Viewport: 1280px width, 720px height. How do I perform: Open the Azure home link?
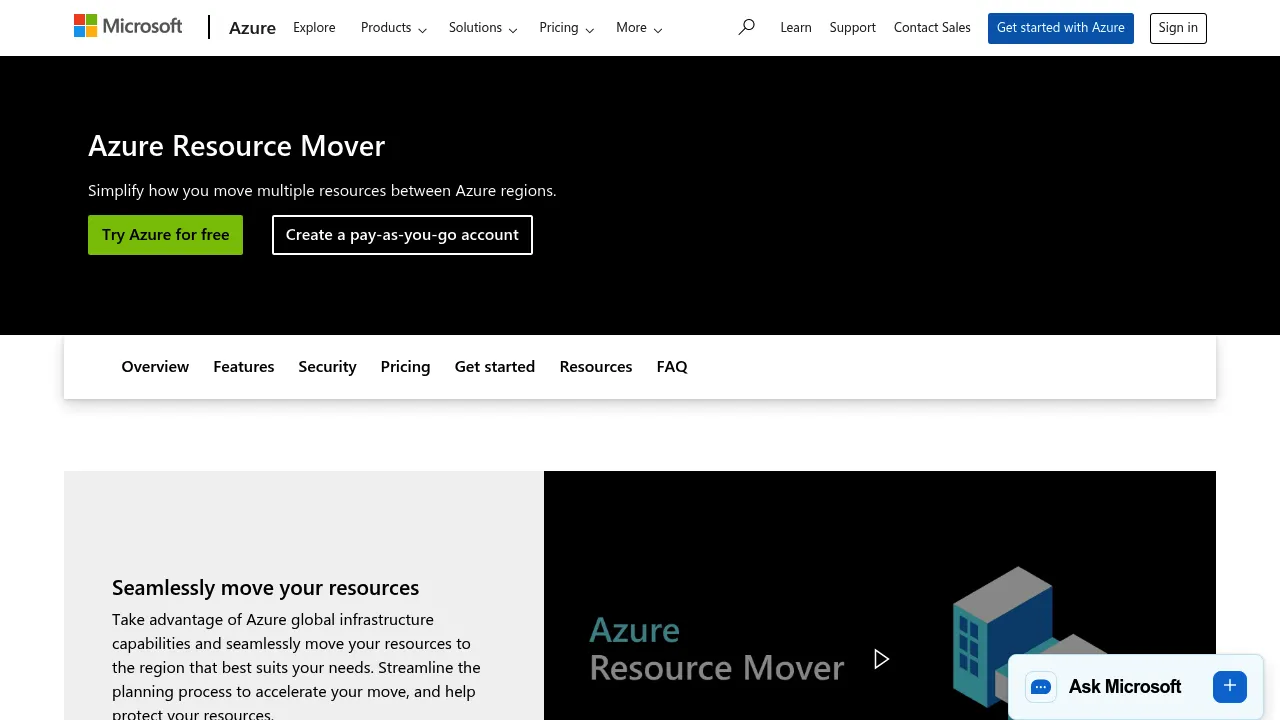tap(252, 28)
